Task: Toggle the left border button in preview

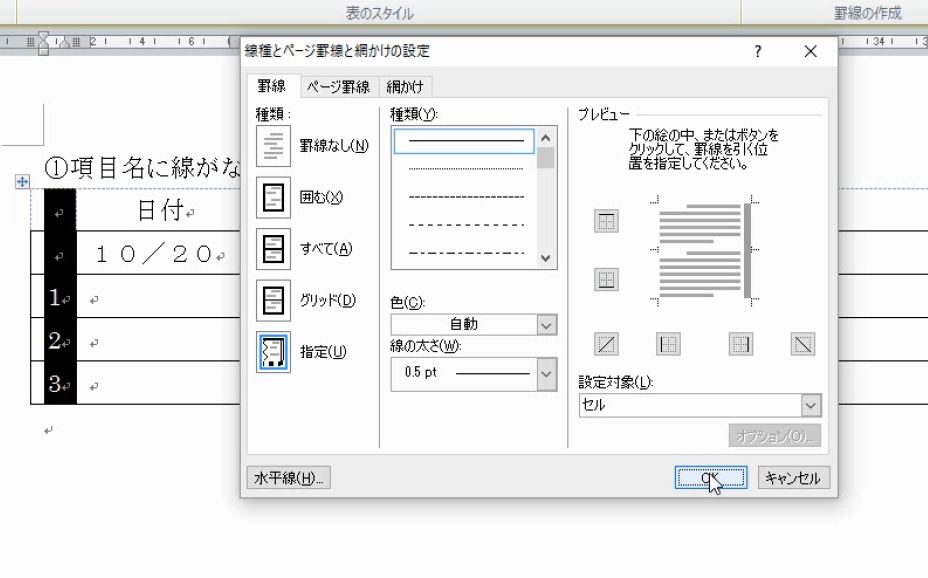Action: pyautogui.click(x=668, y=344)
